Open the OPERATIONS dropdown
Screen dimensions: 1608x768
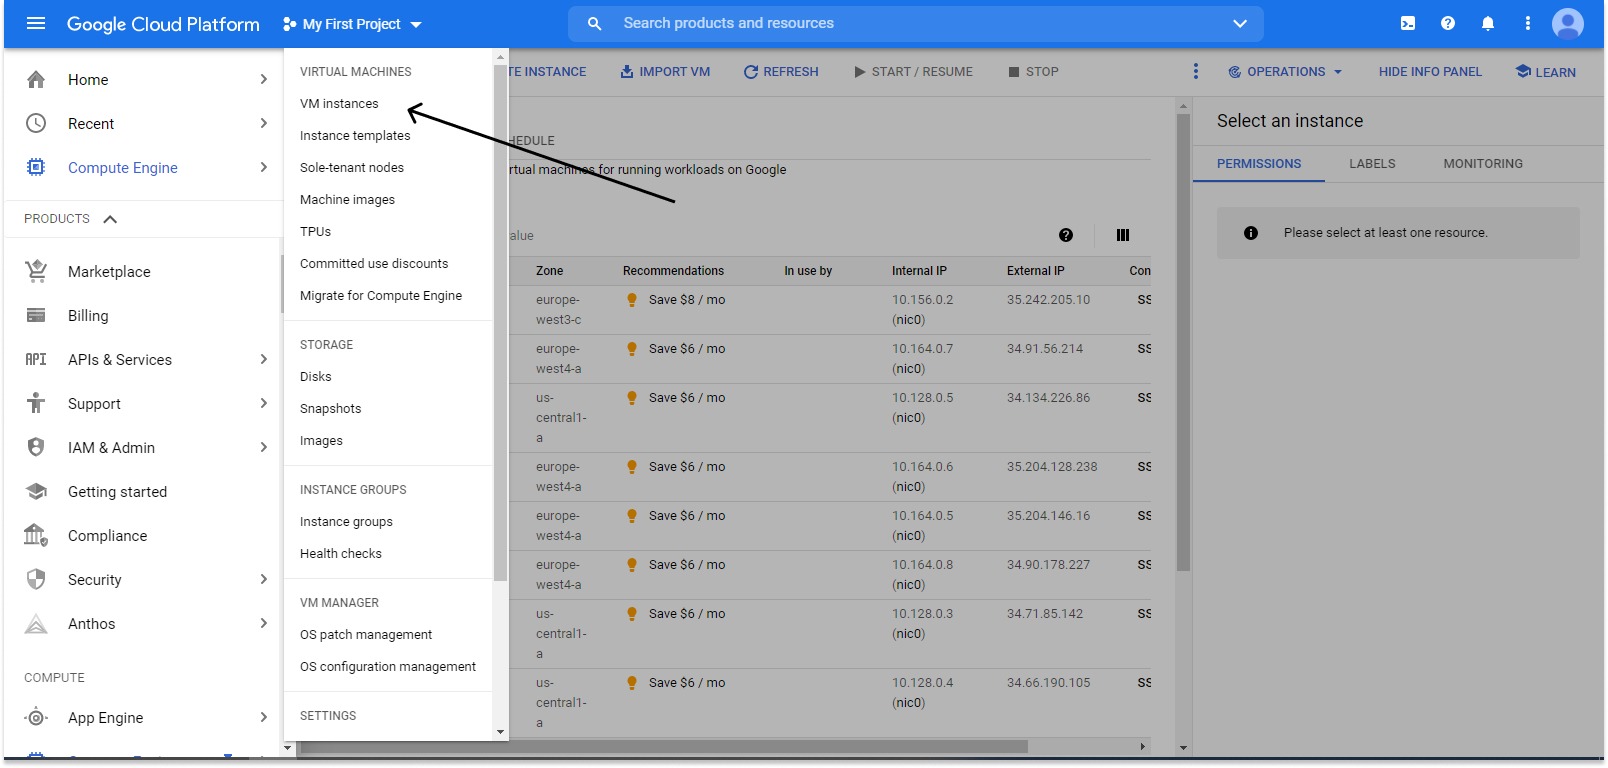1285,72
